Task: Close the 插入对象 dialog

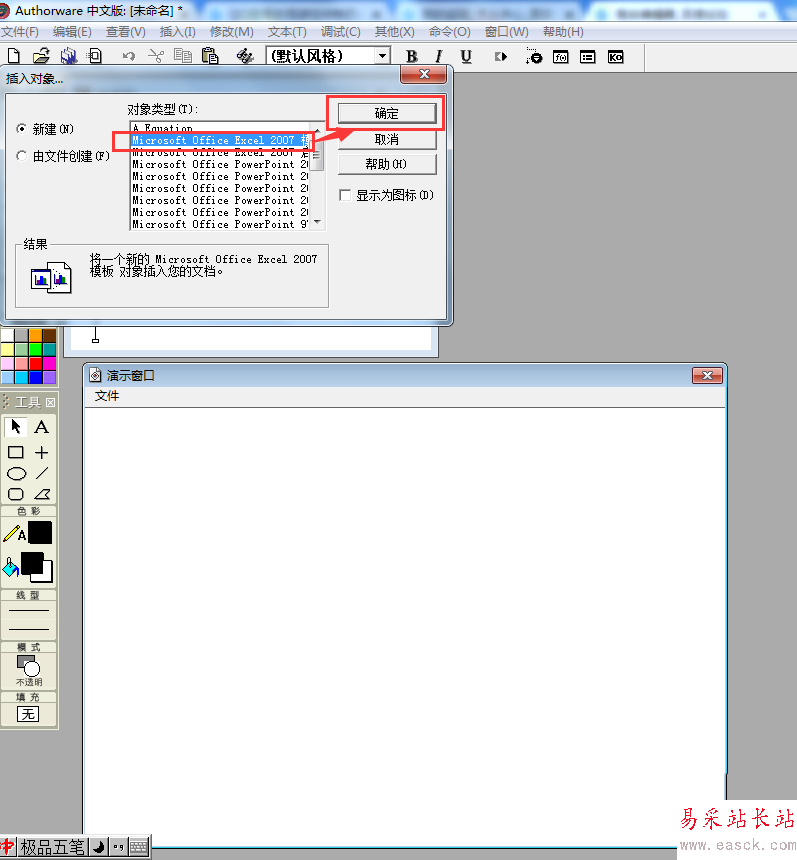Action: [423, 74]
